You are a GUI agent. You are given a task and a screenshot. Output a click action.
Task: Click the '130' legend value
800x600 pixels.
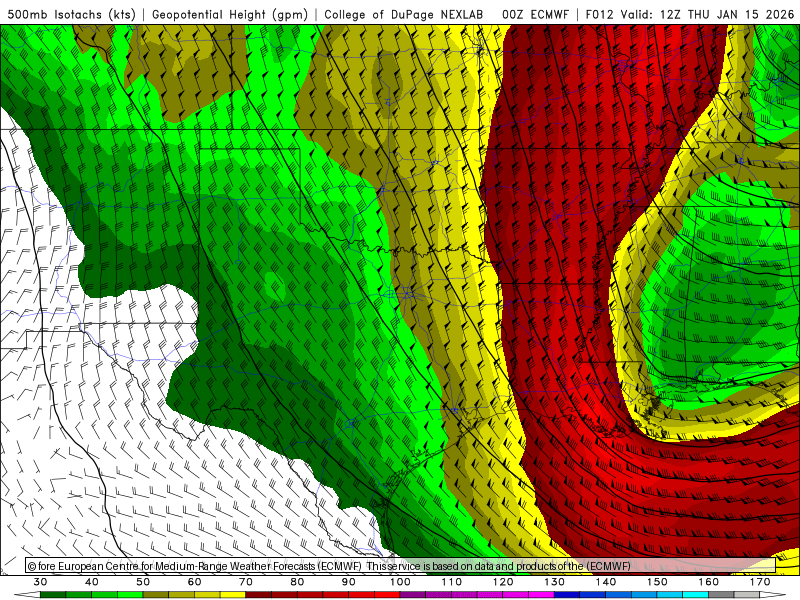click(555, 582)
